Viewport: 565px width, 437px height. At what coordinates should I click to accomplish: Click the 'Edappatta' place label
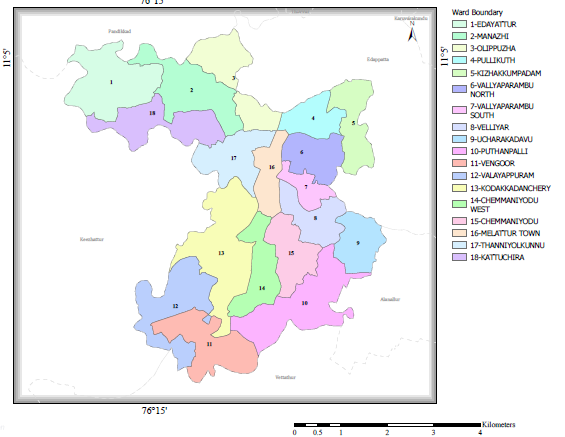(378, 59)
